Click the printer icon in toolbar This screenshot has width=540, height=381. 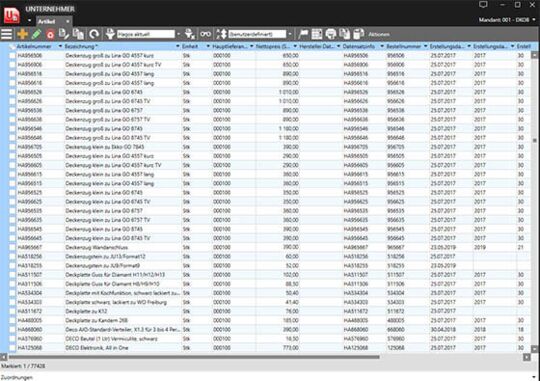331,34
